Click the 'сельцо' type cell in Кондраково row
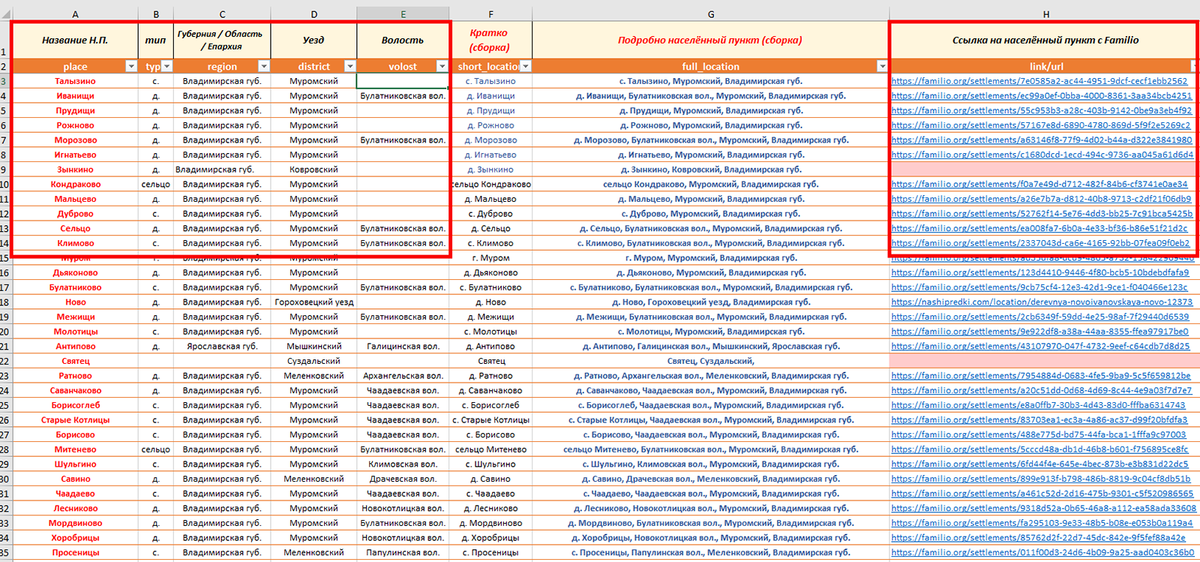 tap(156, 184)
